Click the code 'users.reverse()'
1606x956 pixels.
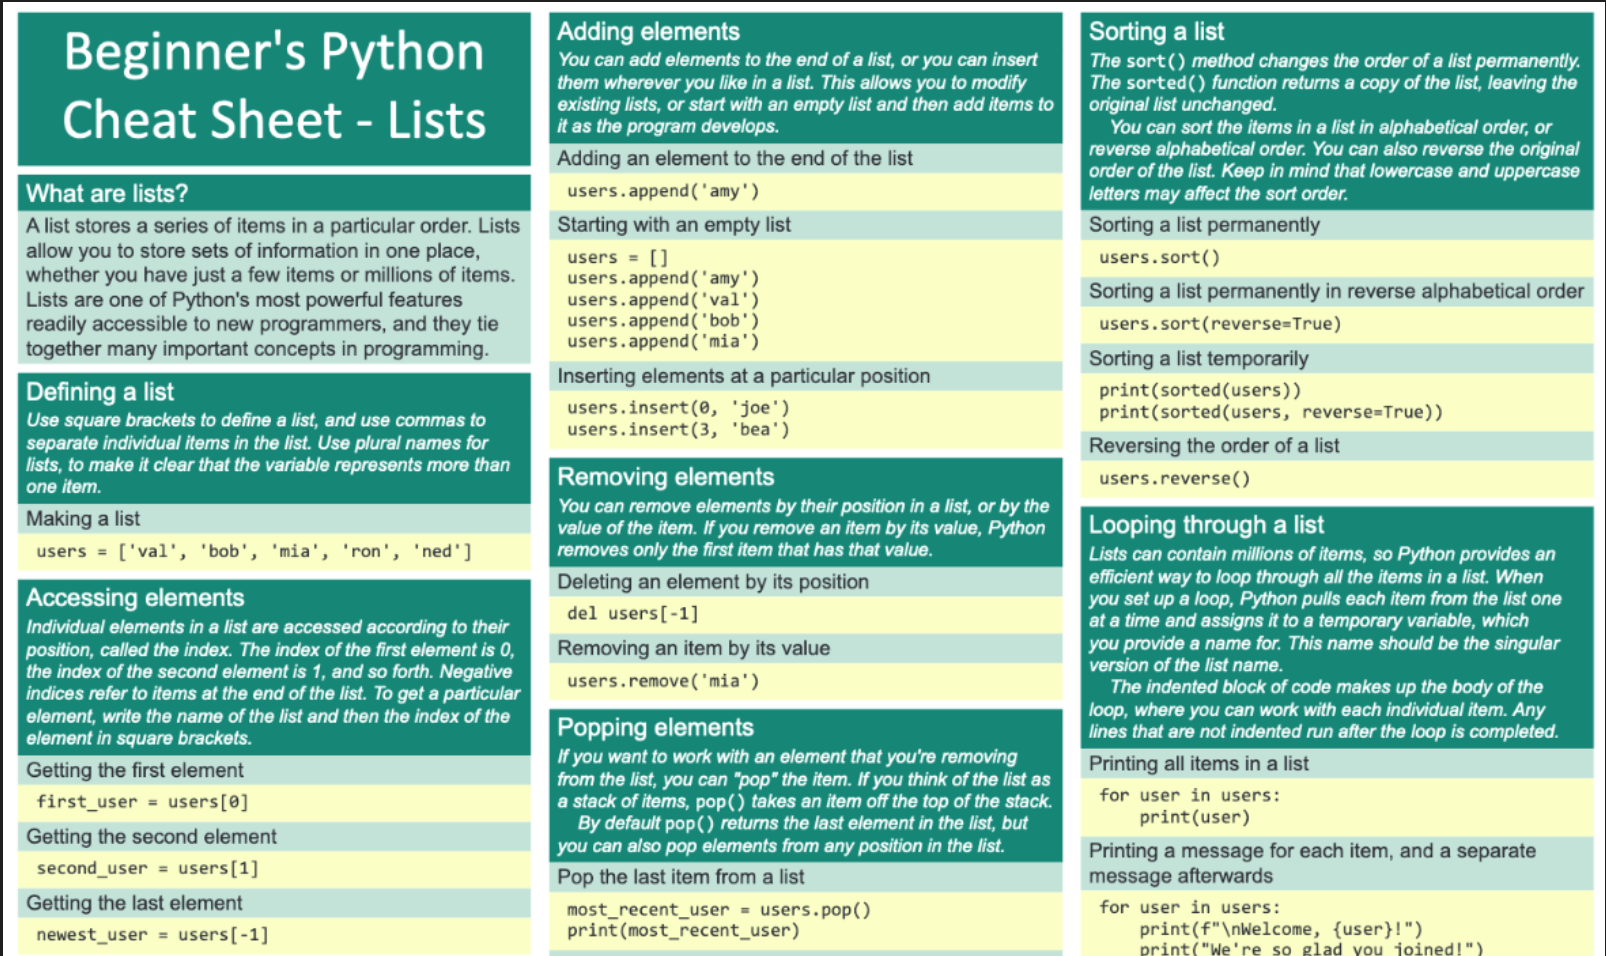(1175, 479)
